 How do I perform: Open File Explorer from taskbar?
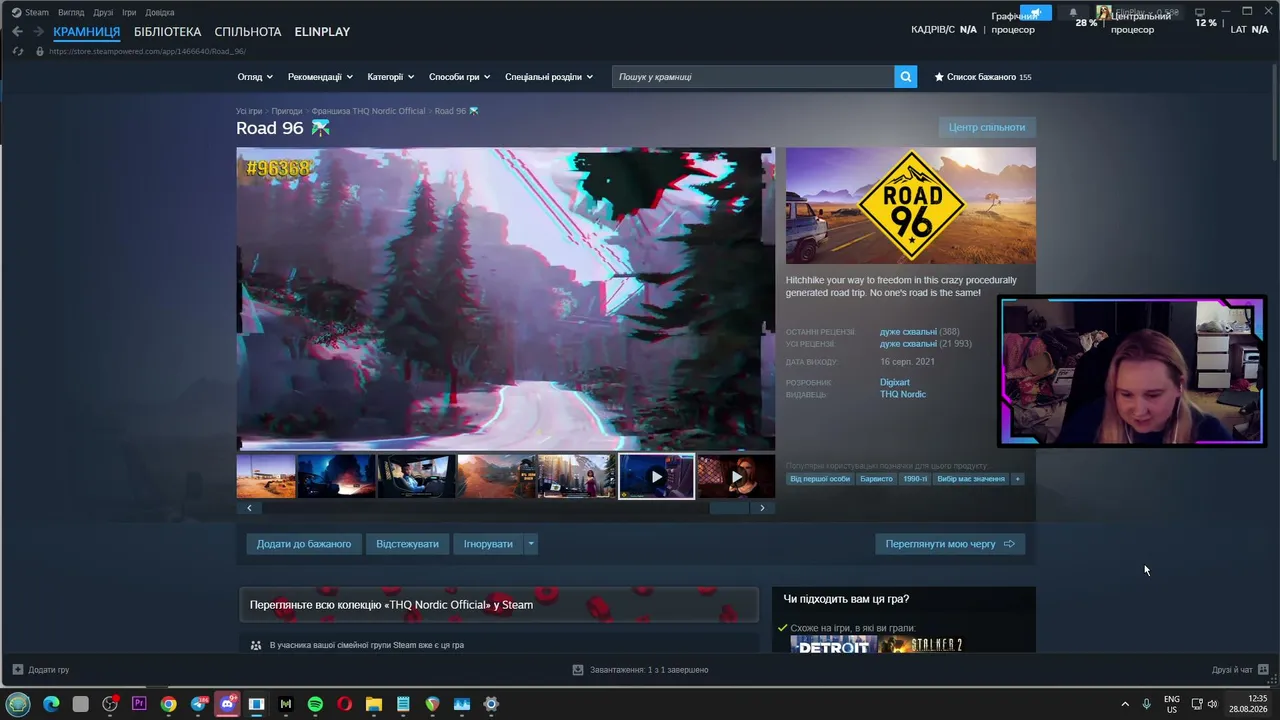pos(373,704)
